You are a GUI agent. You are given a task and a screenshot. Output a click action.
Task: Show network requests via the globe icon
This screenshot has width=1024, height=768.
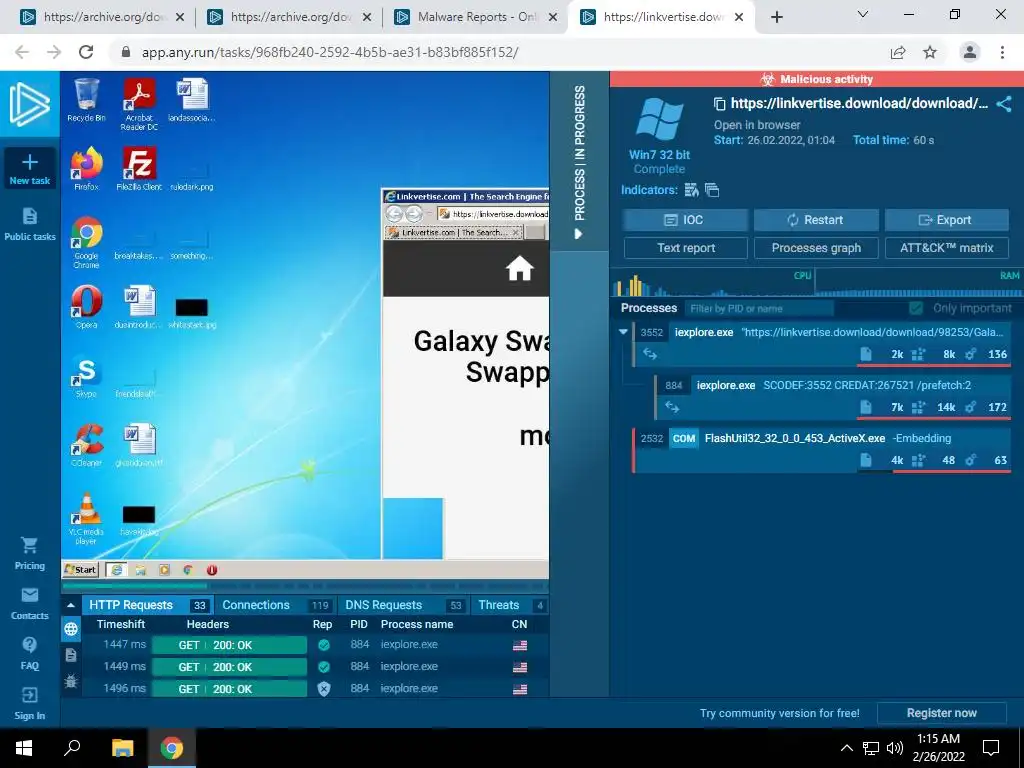(x=71, y=629)
